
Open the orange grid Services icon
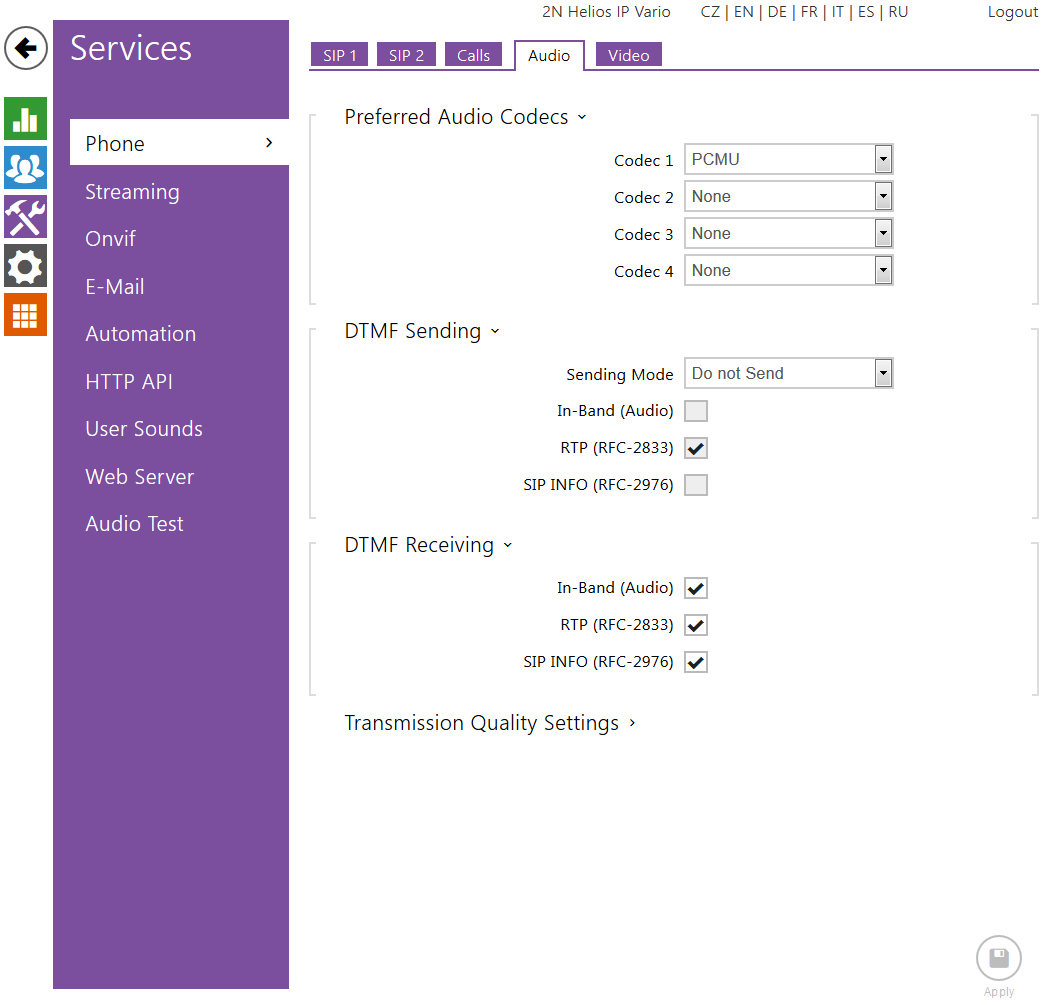pyautogui.click(x=25, y=315)
